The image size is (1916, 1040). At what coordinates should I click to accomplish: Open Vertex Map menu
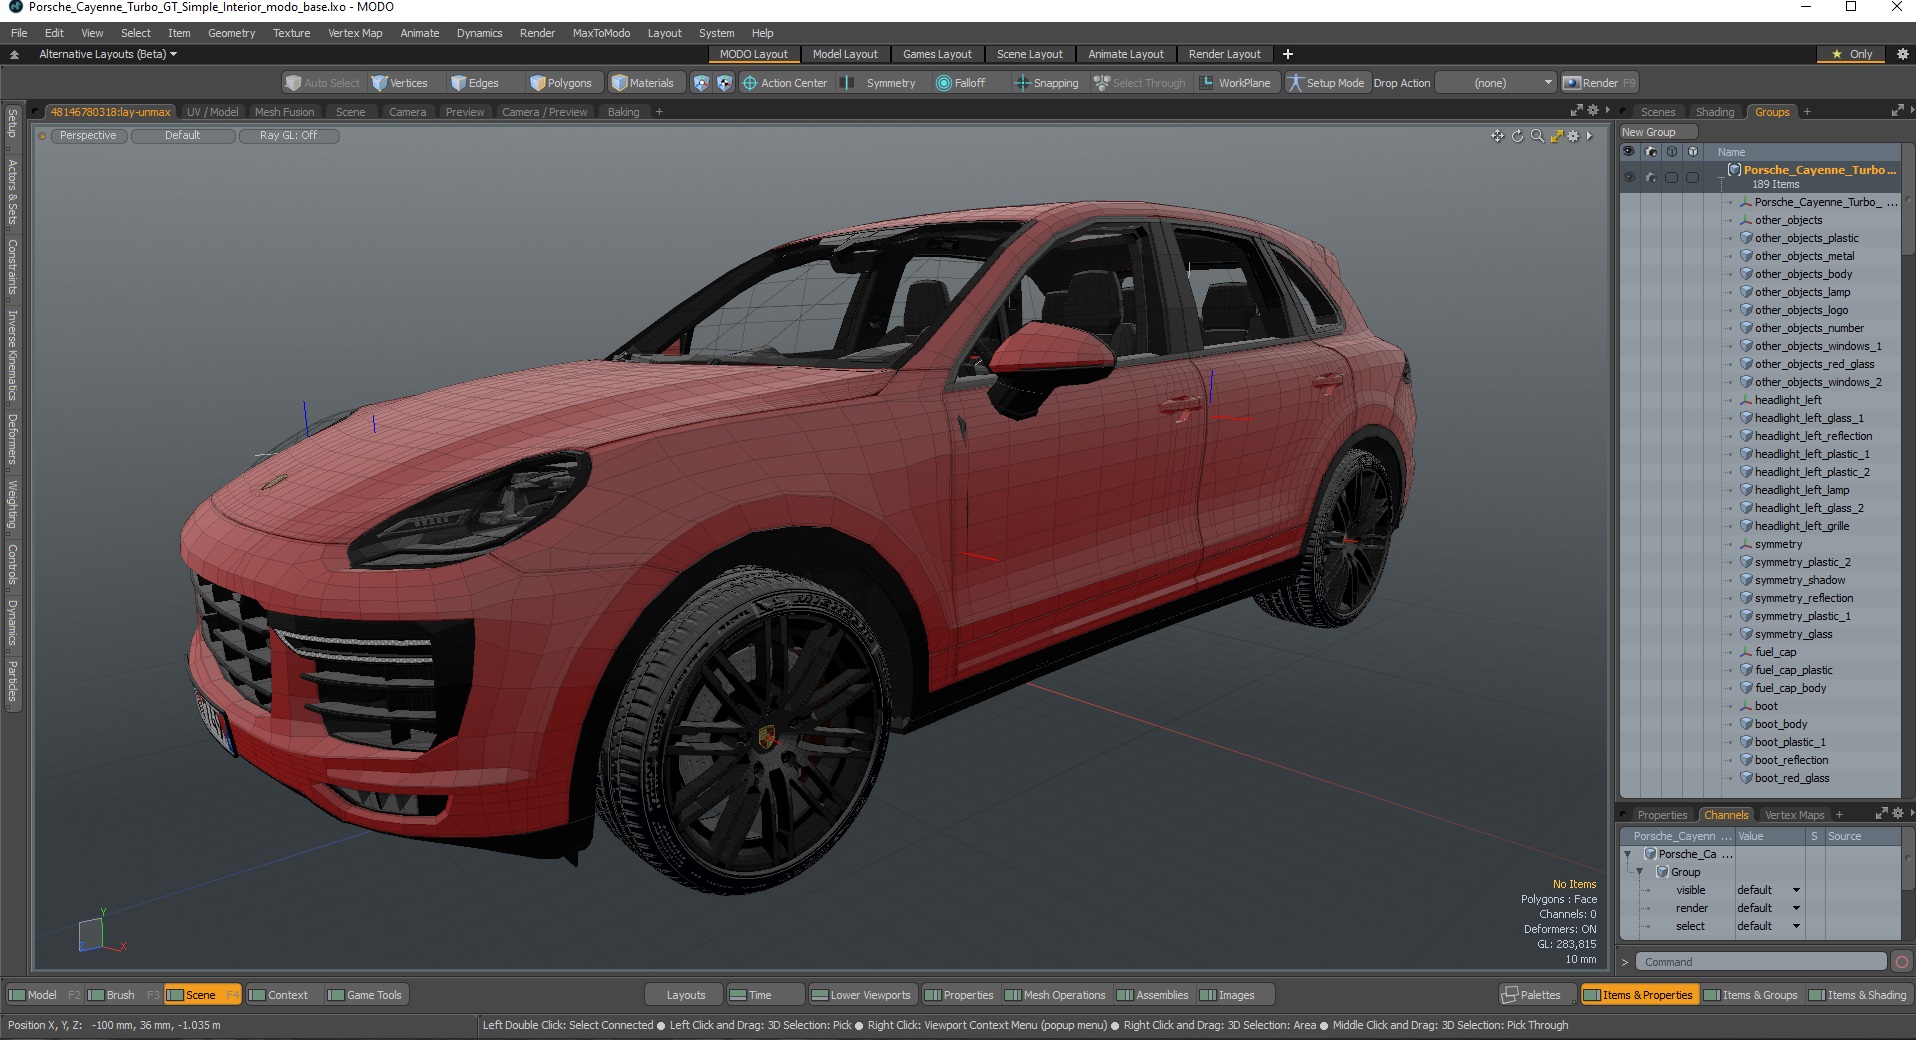[x=355, y=33]
